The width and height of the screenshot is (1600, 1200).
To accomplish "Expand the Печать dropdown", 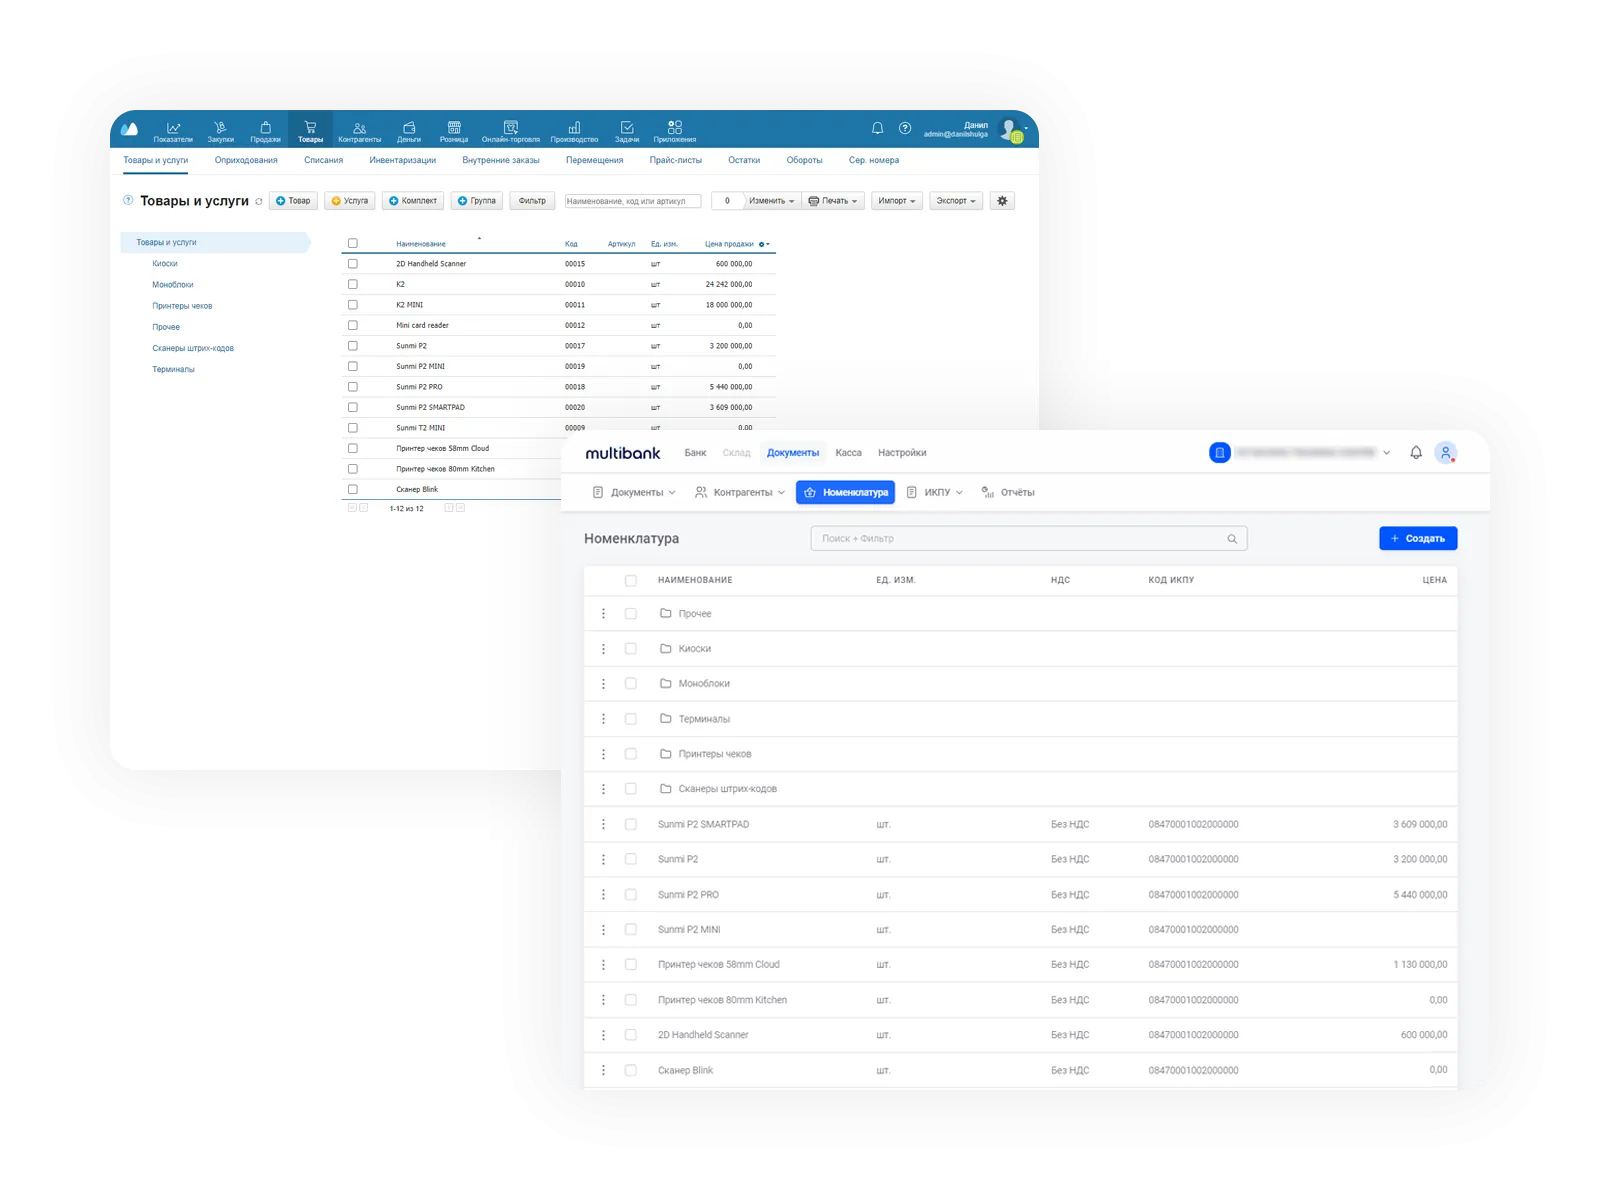I will [x=833, y=201].
